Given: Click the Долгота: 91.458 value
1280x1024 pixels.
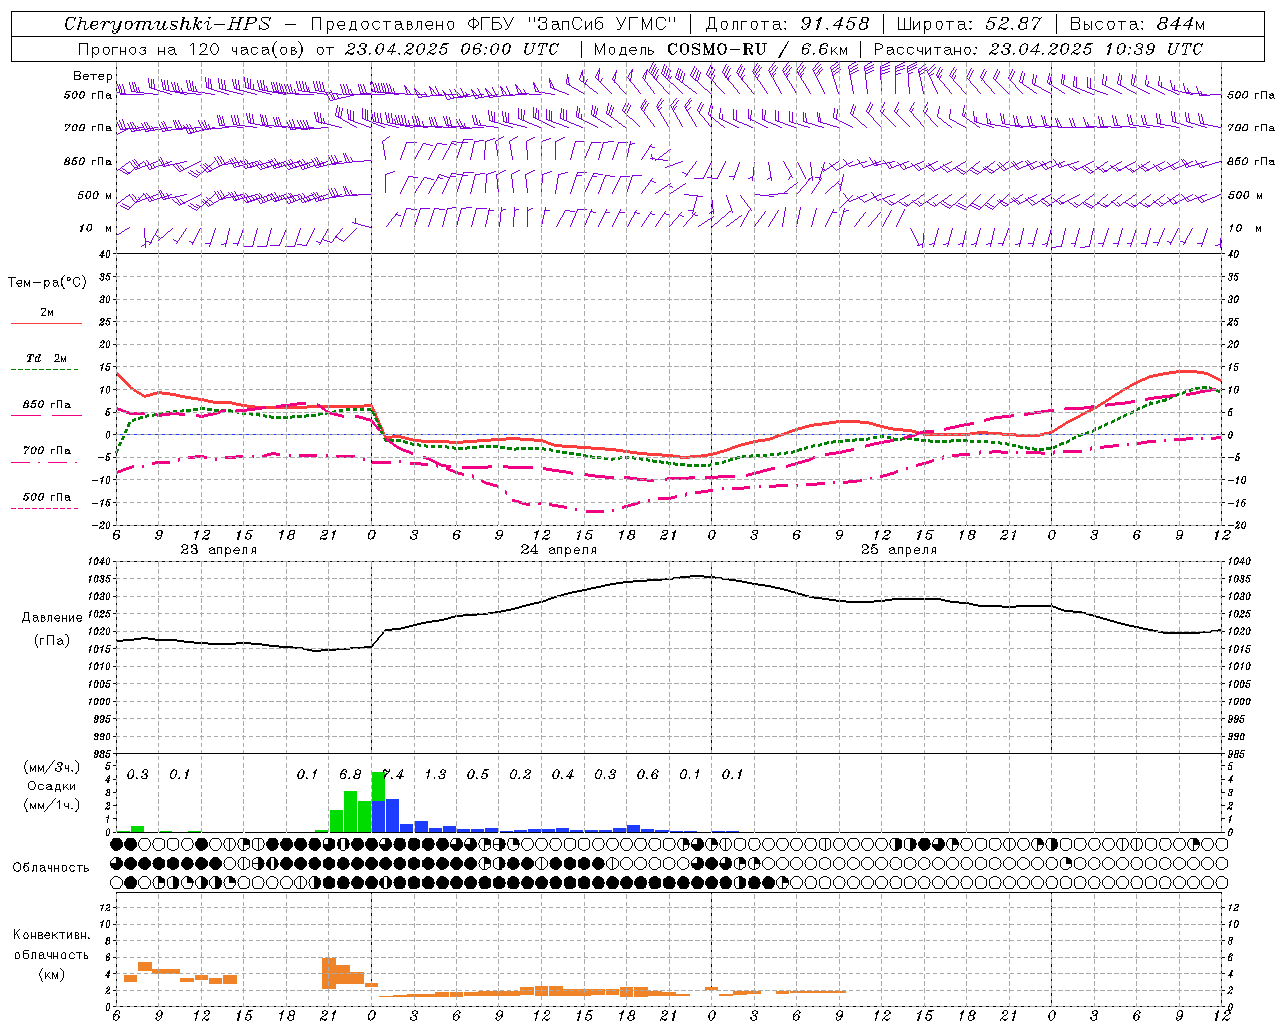Looking at the screenshot, I should [787, 24].
